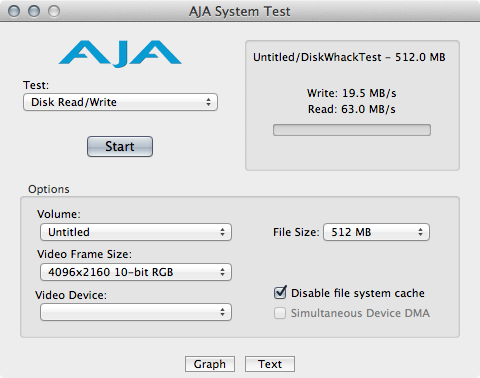Screen dimensions: 480x378
Task: Click the Volume: label
Action: pyautogui.click(x=59, y=214)
